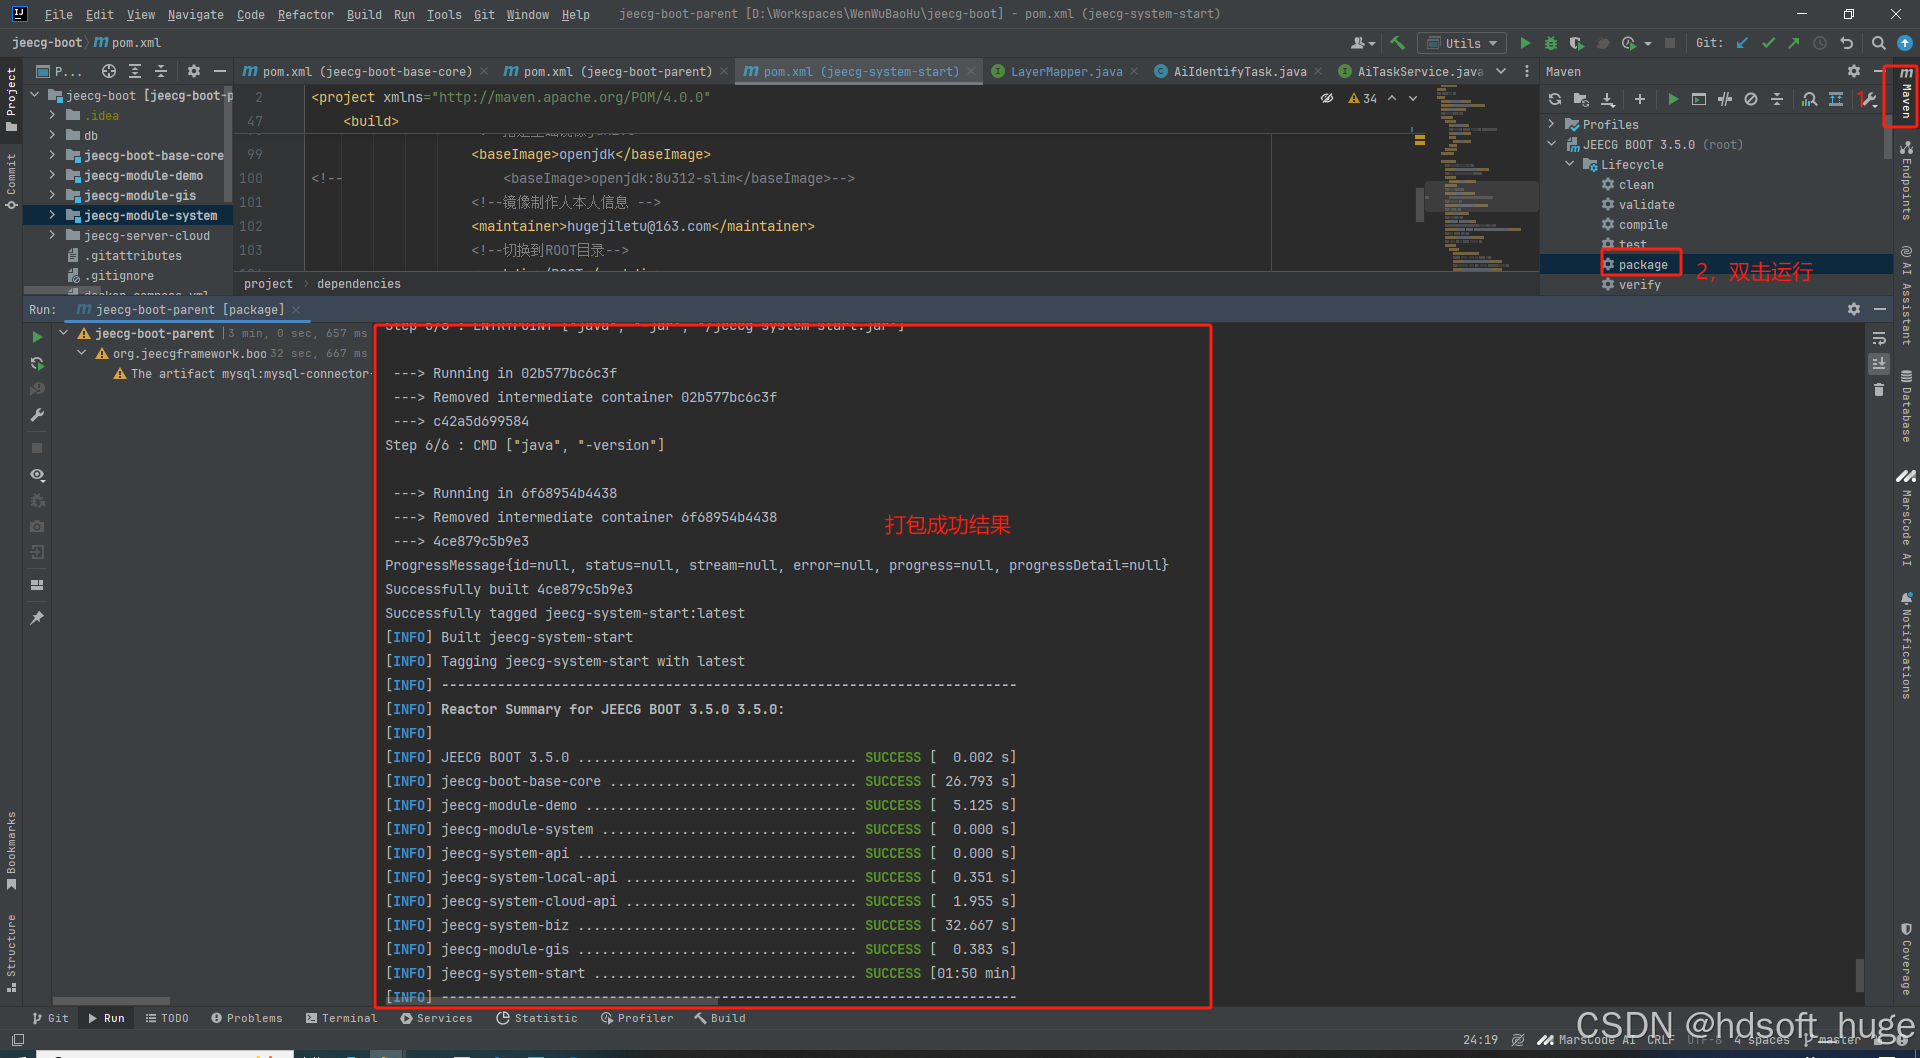Image resolution: width=1920 pixels, height=1058 pixels.
Task: Click the Build Project hammer icon
Action: pos(1398,43)
